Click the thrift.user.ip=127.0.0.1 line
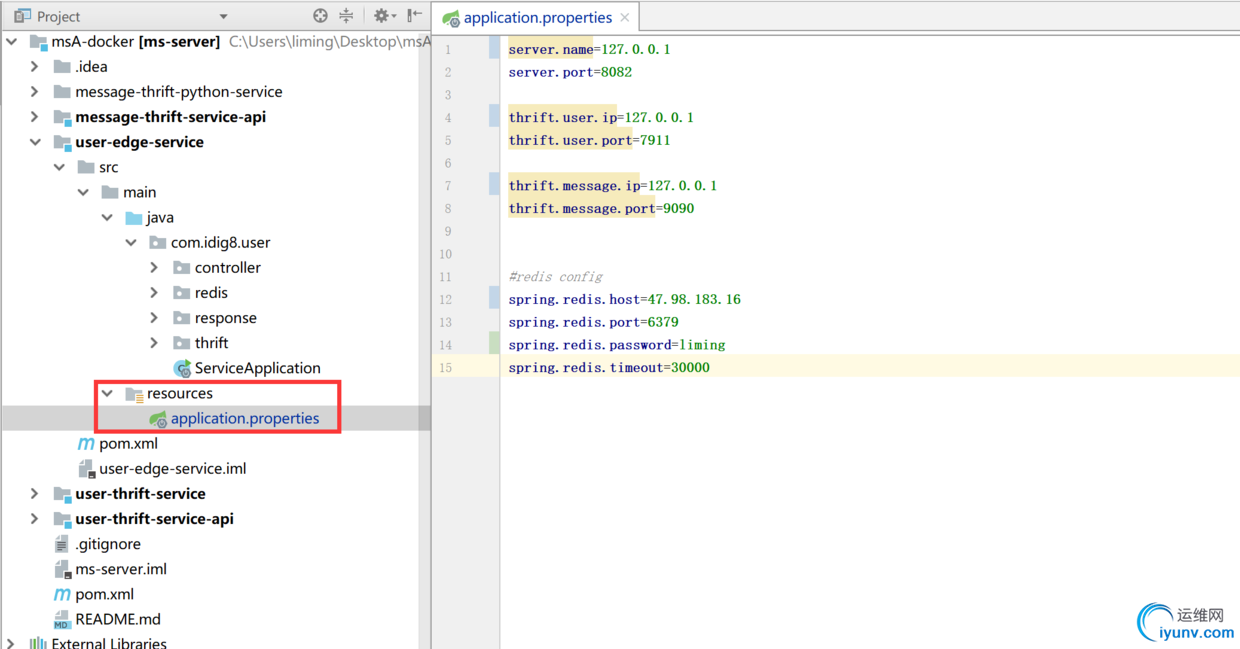The image size is (1240, 649). 601,118
